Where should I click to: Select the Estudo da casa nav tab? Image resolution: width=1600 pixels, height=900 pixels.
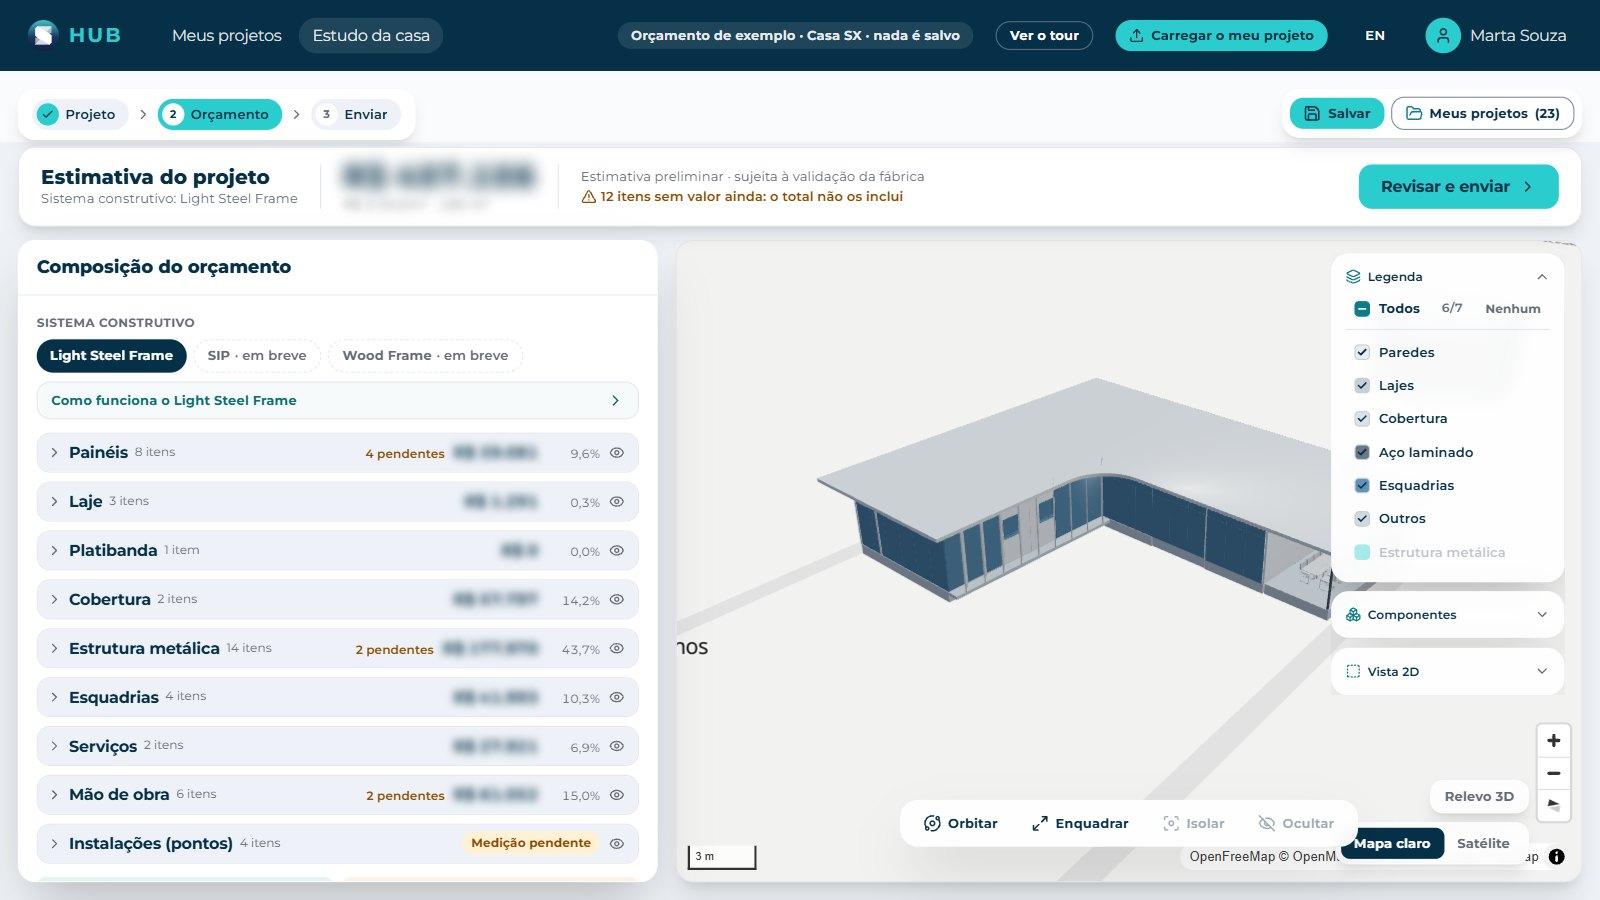pos(371,35)
